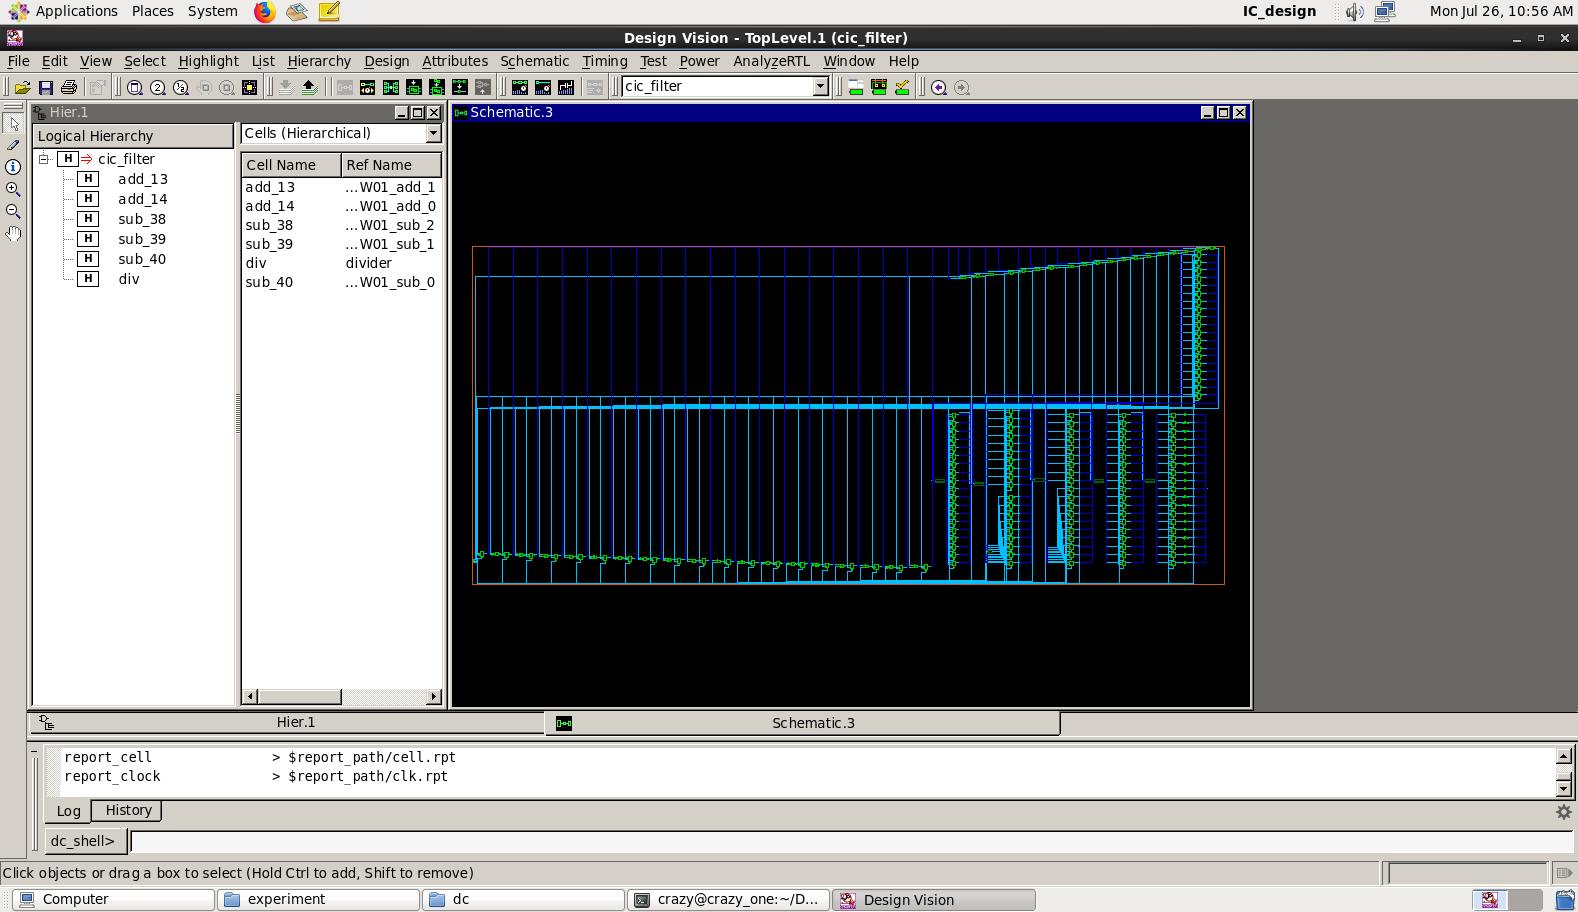Select sub_38 in the Logical Hierarchy tree
Image resolution: width=1578 pixels, height=912 pixels.
coord(142,219)
